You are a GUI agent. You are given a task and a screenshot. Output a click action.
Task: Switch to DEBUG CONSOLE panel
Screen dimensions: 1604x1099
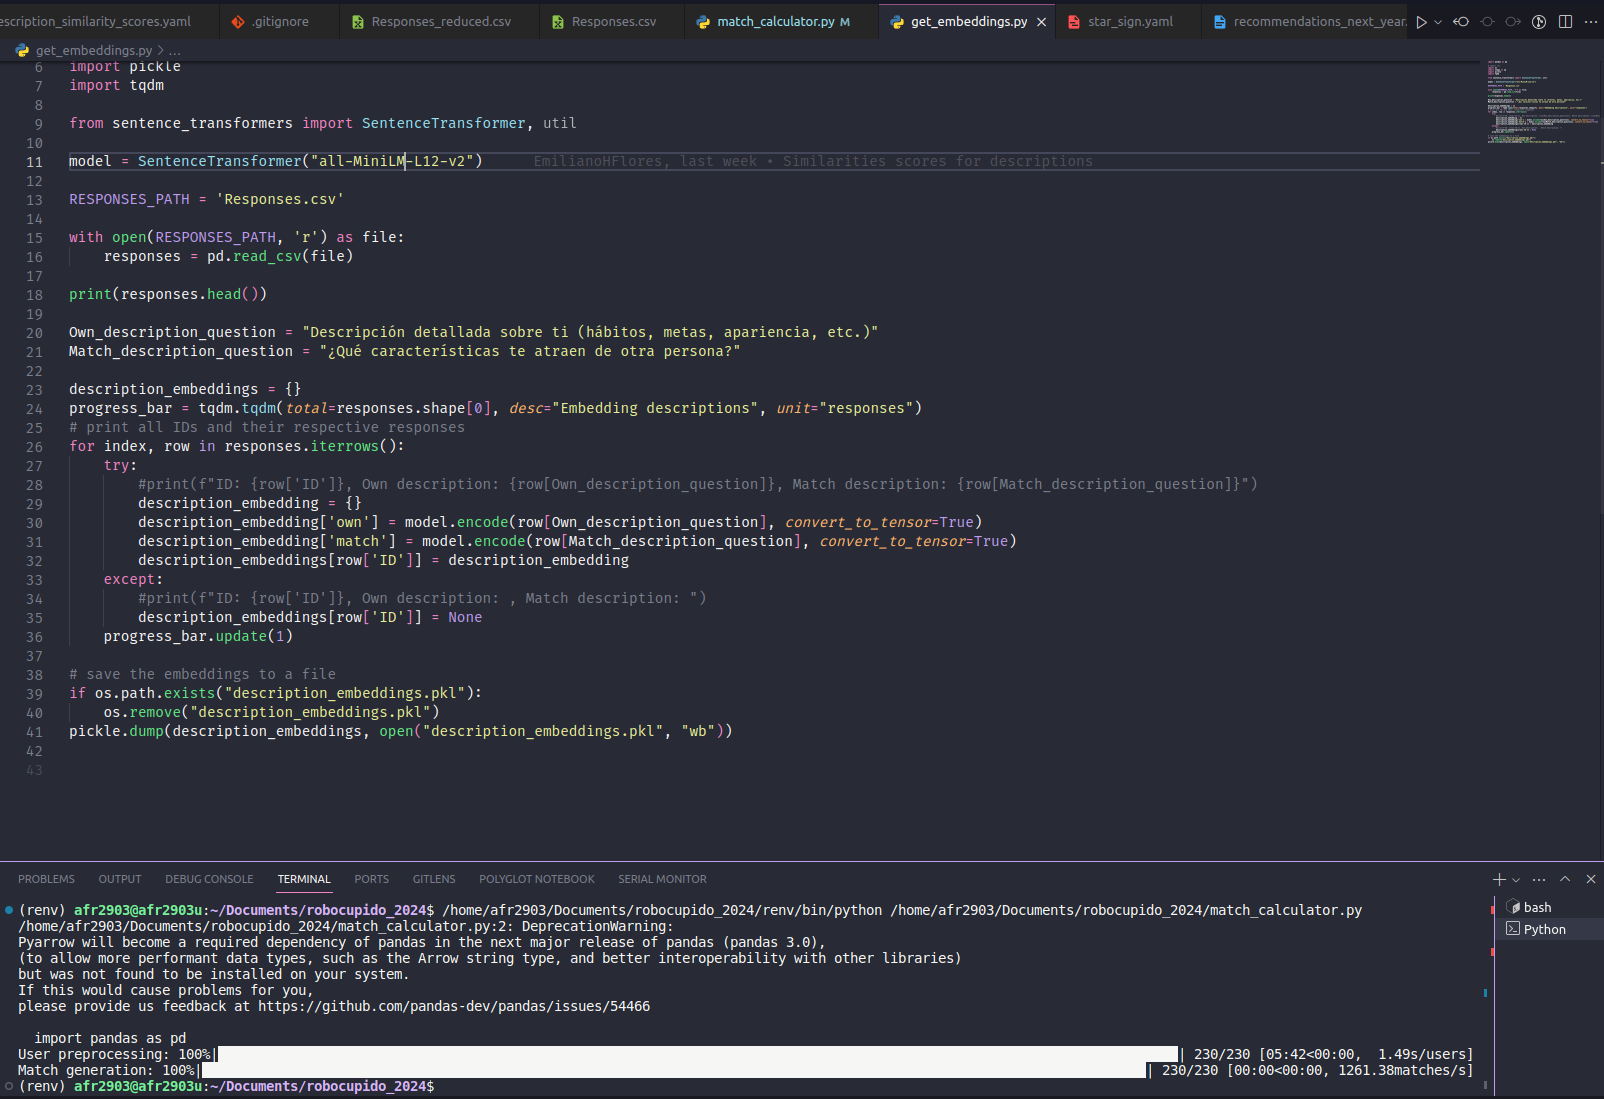click(x=209, y=879)
